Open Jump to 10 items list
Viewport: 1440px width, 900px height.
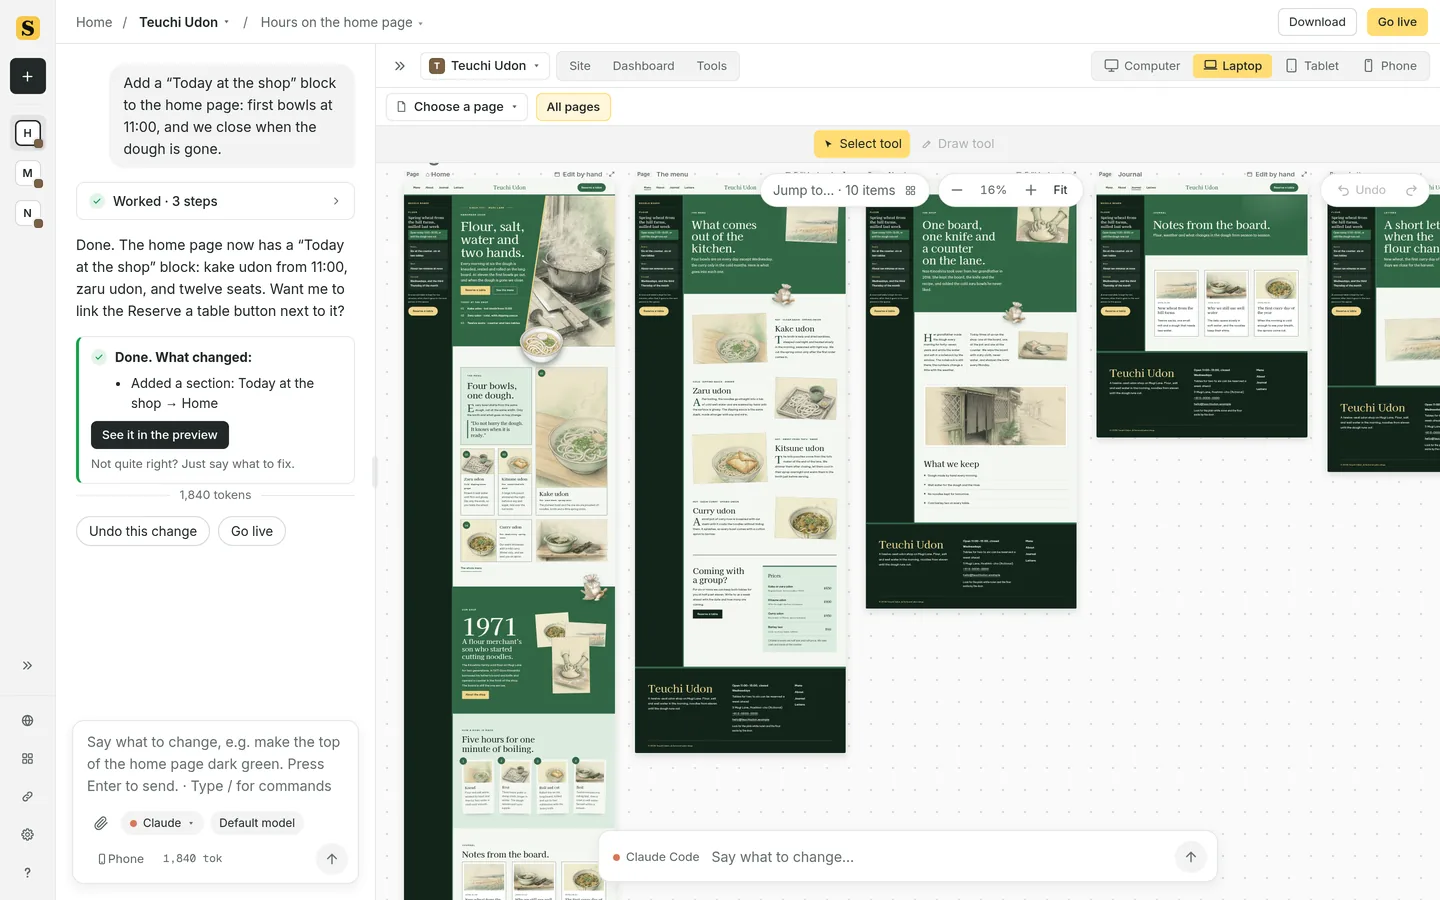[844, 190]
